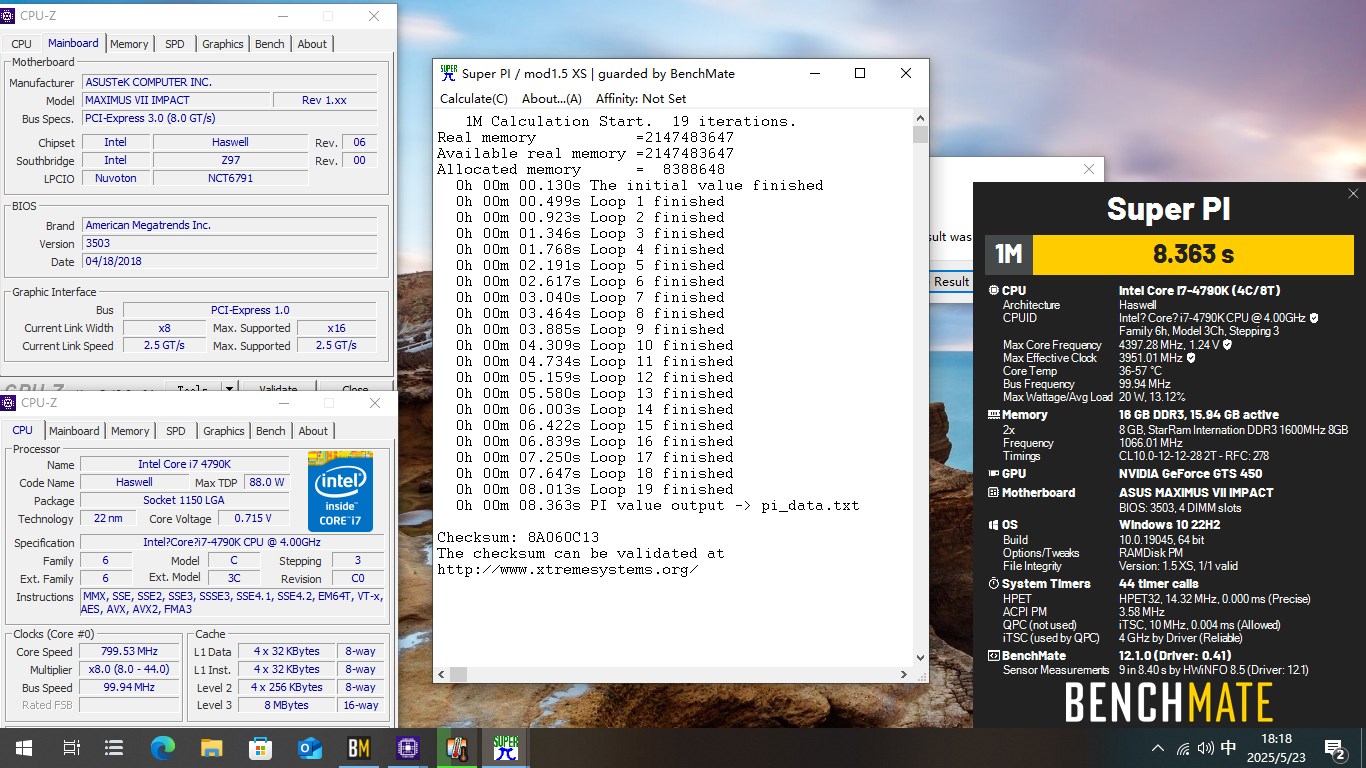Click the Motherboard section icon in BenchMate panel
Image resolution: width=1366 pixels, height=768 pixels.
(x=993, y=493)
